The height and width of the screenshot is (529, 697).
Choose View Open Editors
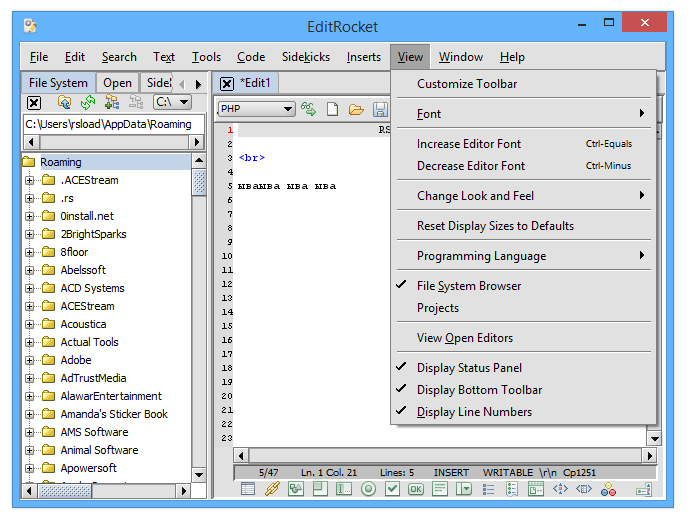pyautogui.click(x=524, y=338)
